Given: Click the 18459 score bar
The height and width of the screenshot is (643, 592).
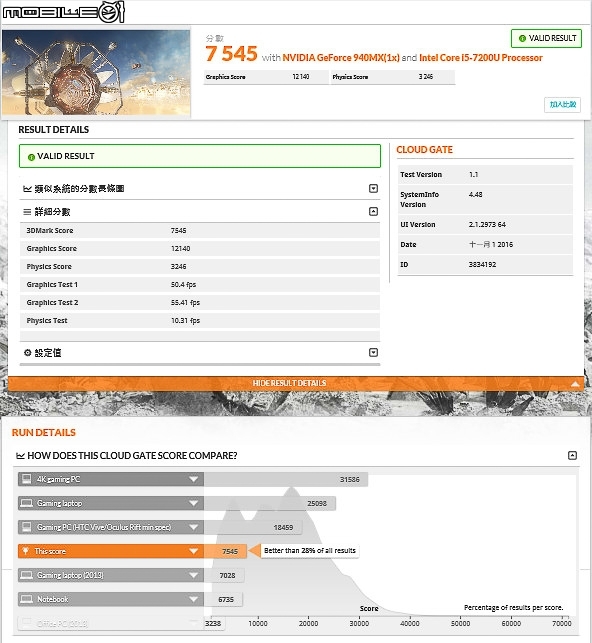Looking at the screenshot, I should [253, 527].
